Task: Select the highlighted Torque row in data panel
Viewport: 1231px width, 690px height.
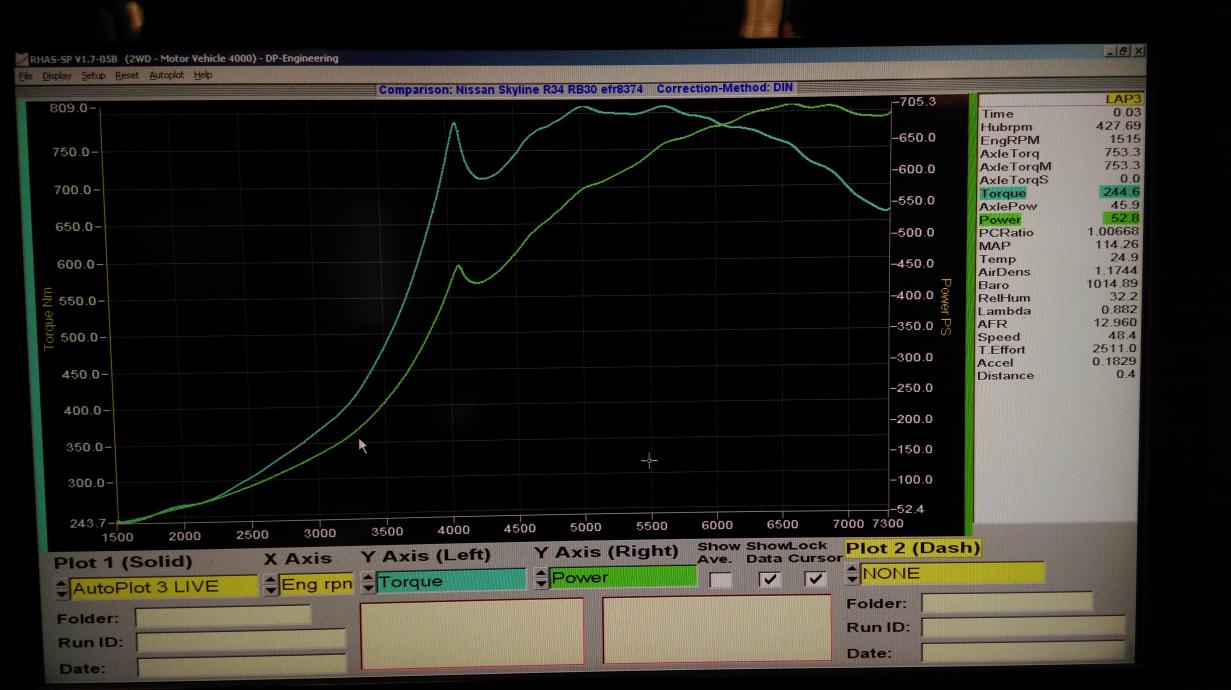Action: tap(1058, 193)
